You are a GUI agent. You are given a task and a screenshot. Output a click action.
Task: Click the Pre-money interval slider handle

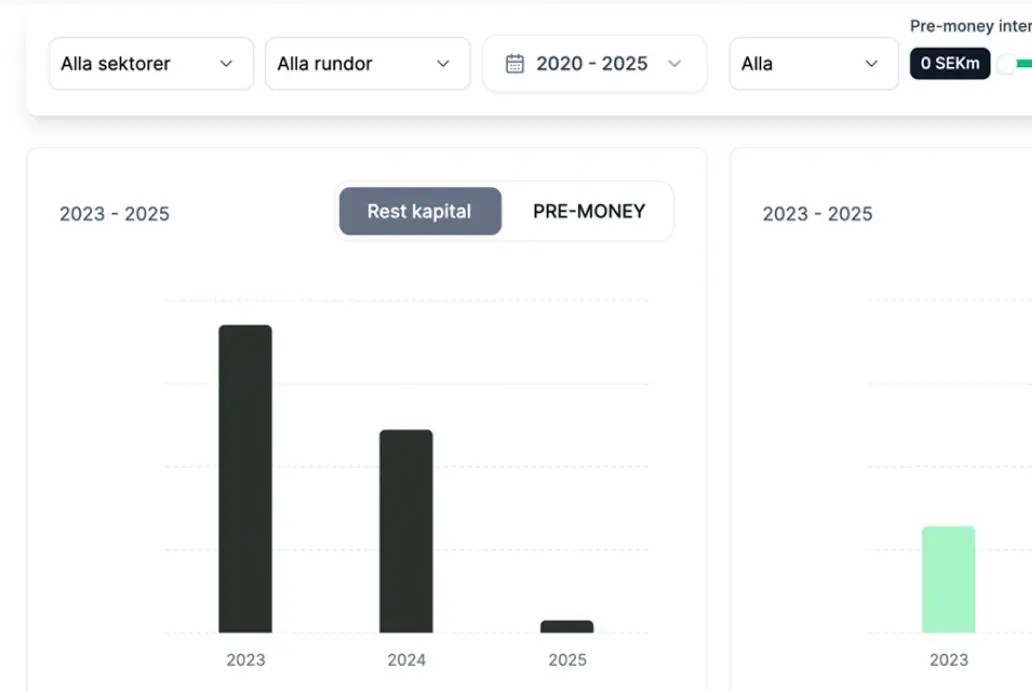coord(1006,64)
